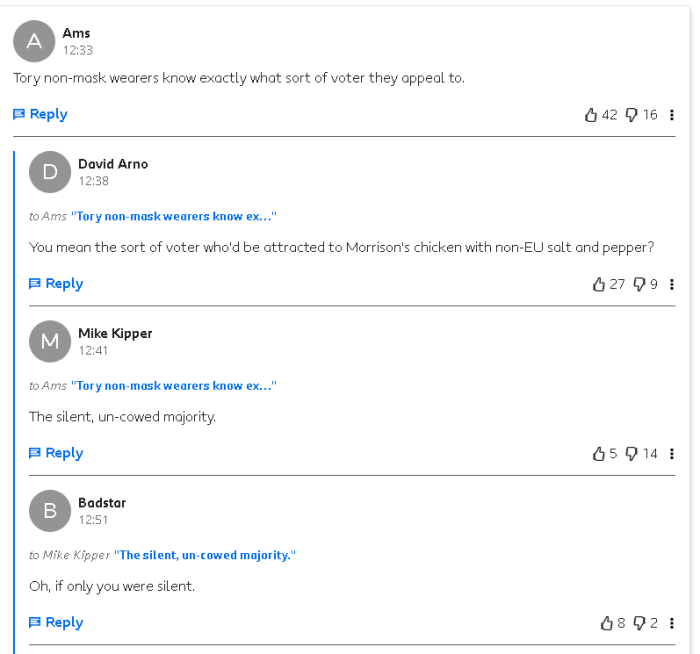The width and height of the screenshot is (700, 654).
Task: Open quoted text link in David Arno's reply
Action: [x=174, y=217]
